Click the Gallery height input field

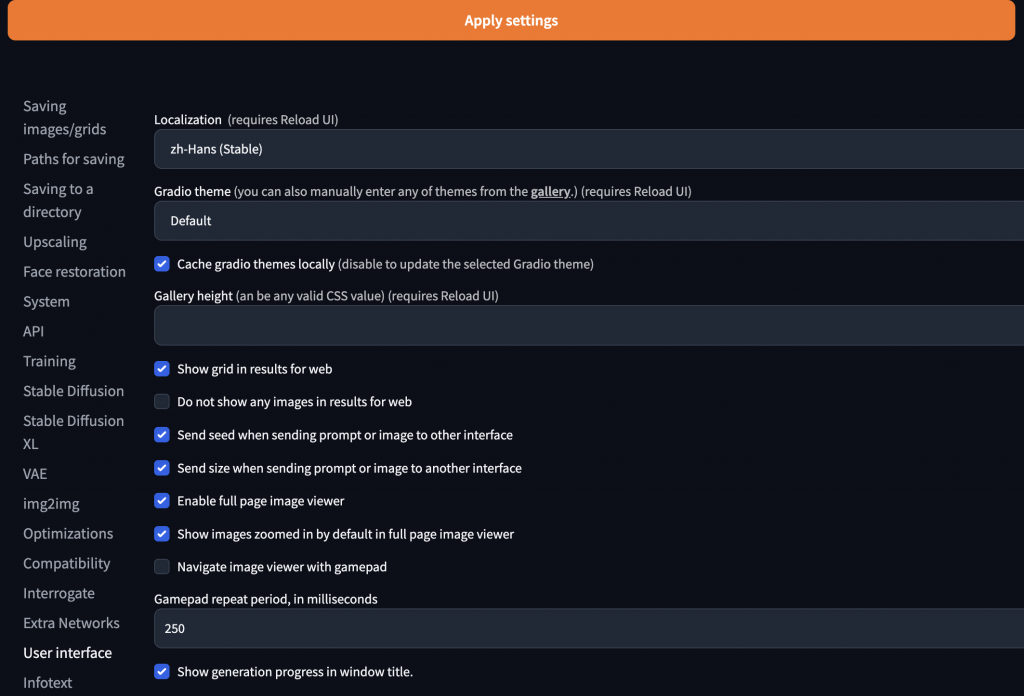(590, 326)
